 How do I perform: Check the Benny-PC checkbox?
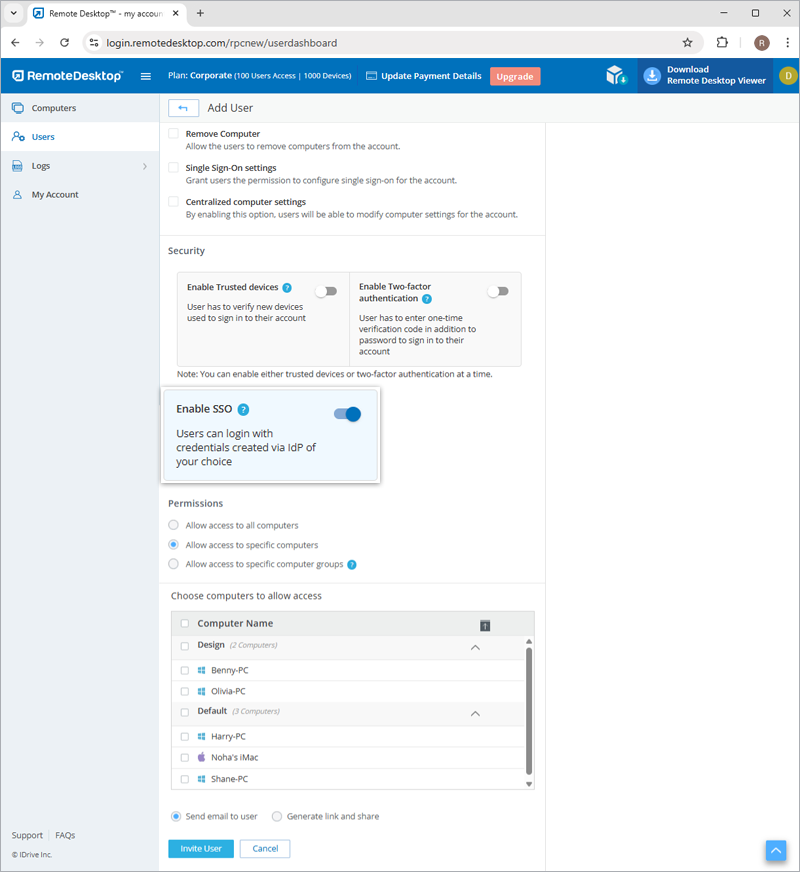pos(185,670)
